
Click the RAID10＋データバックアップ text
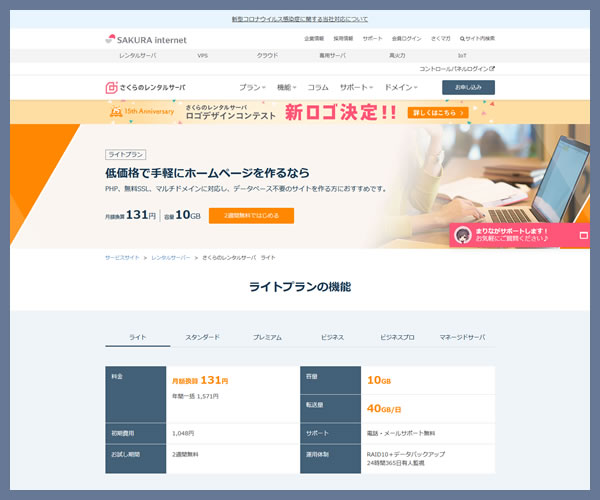(406, 454)
